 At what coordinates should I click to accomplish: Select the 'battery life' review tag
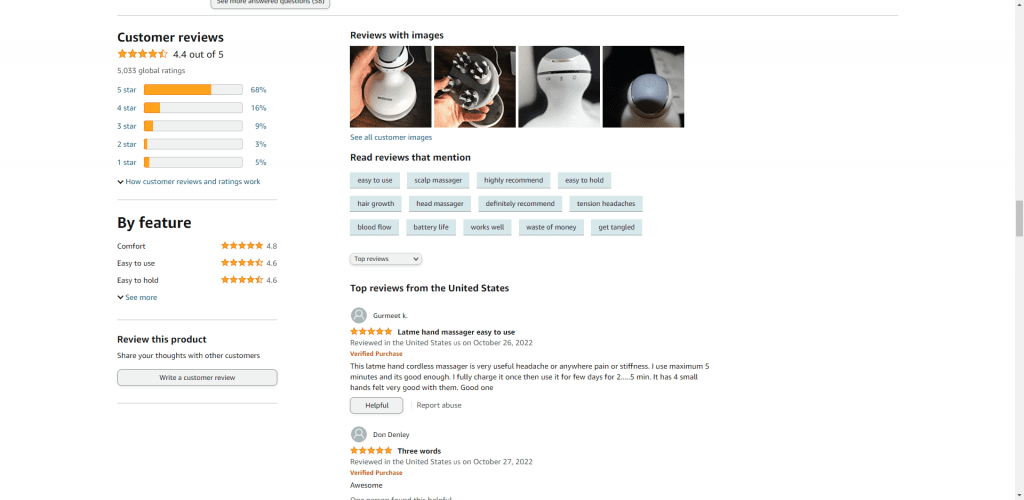(x=431, y=227)
